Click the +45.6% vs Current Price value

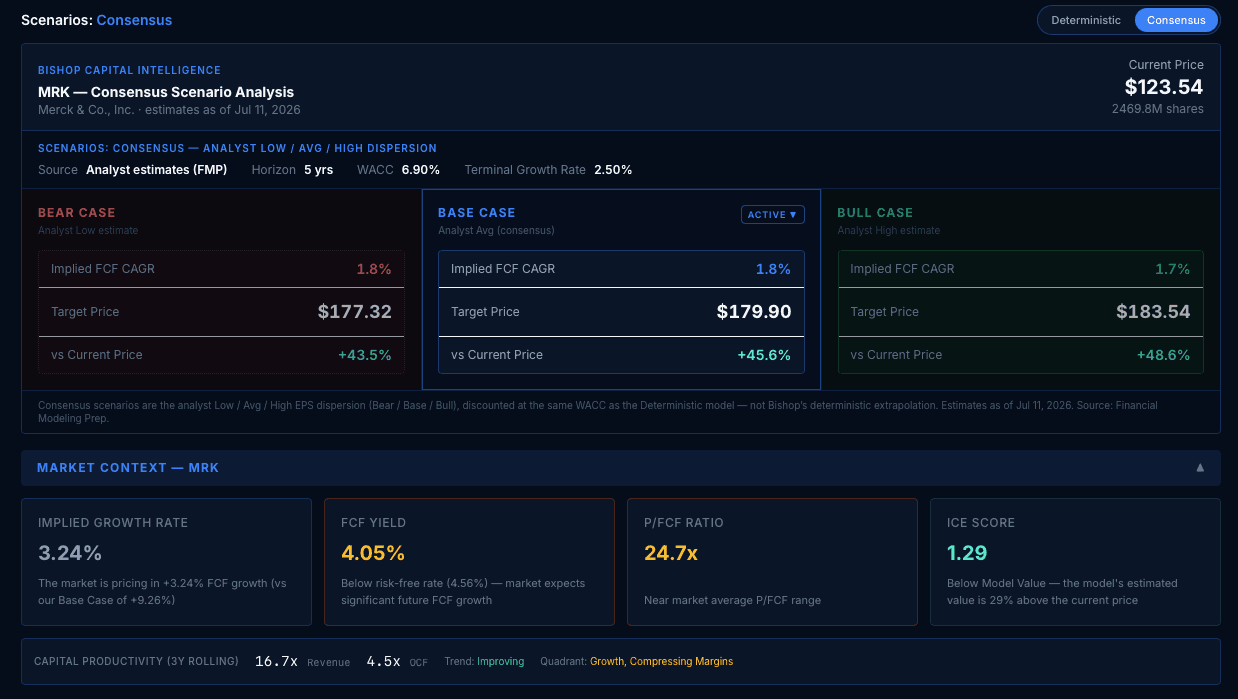[x=764, y=355]
